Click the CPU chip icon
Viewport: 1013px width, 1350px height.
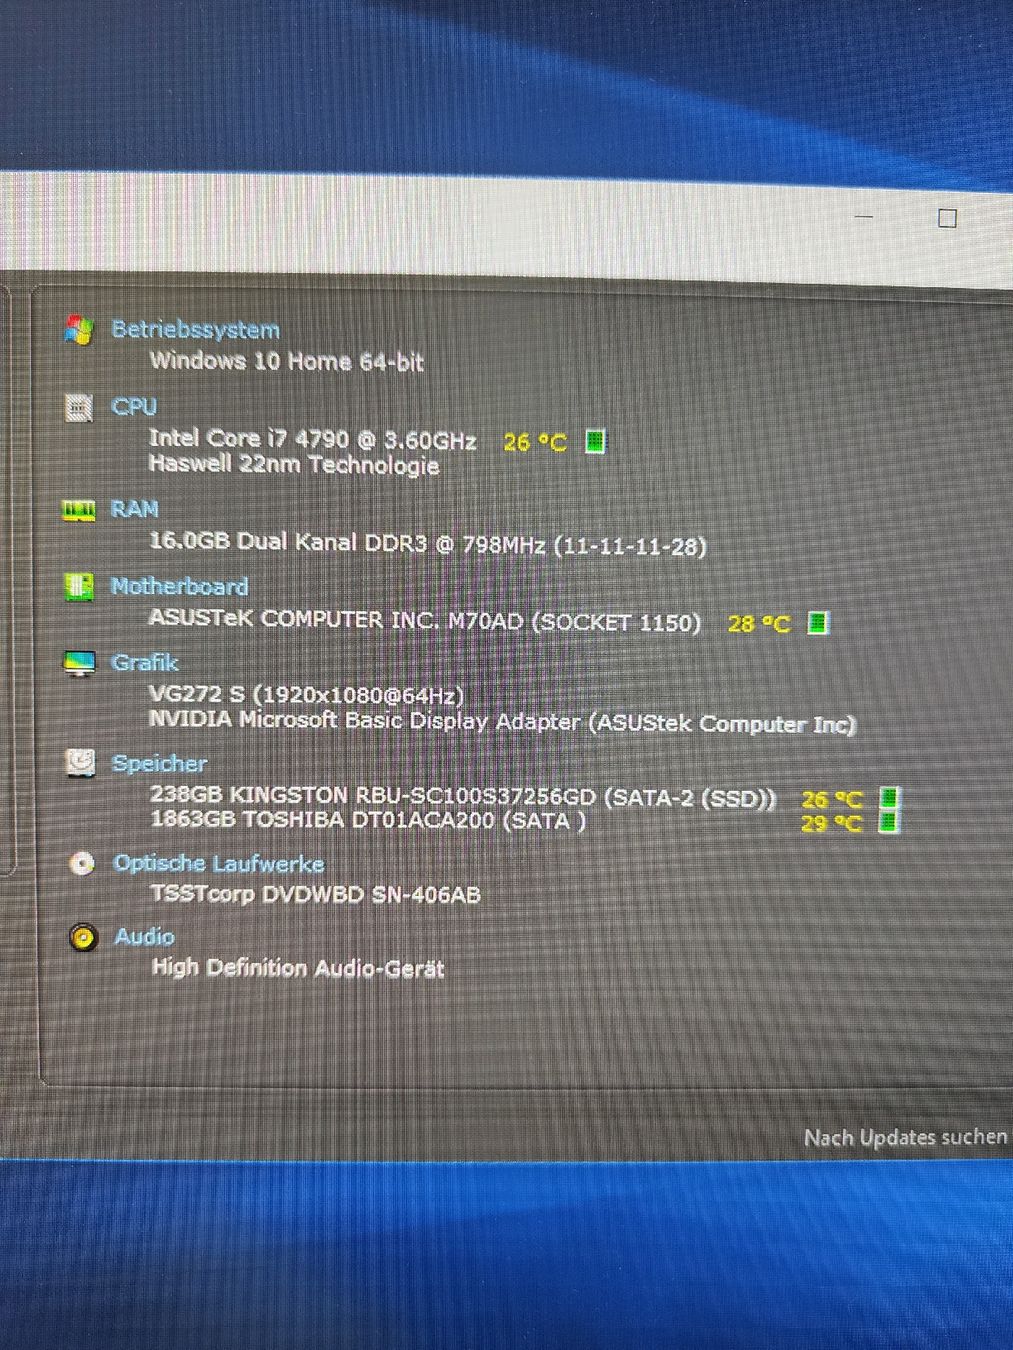[x=79, y=407]
